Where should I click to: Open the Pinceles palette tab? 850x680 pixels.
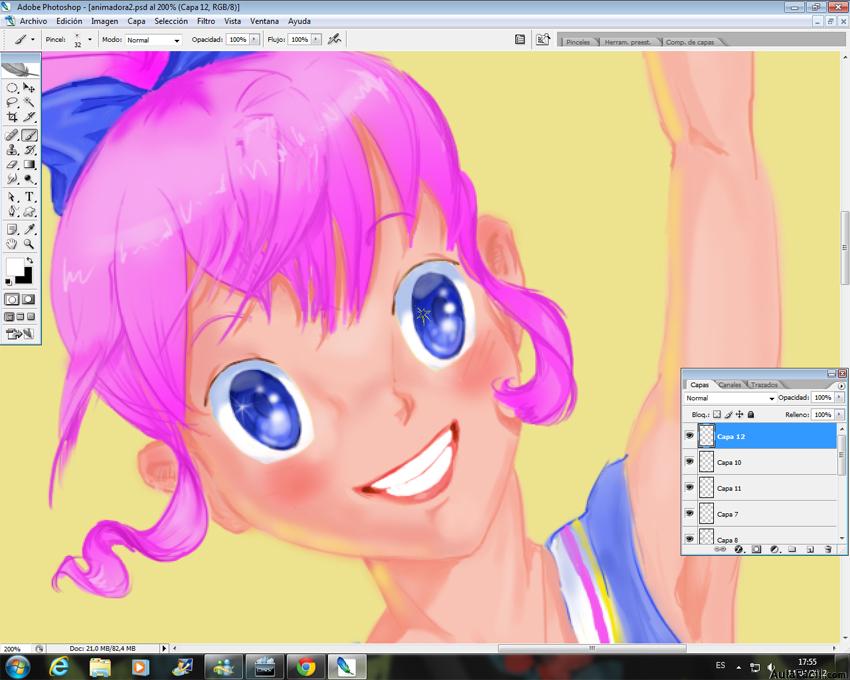578,42
